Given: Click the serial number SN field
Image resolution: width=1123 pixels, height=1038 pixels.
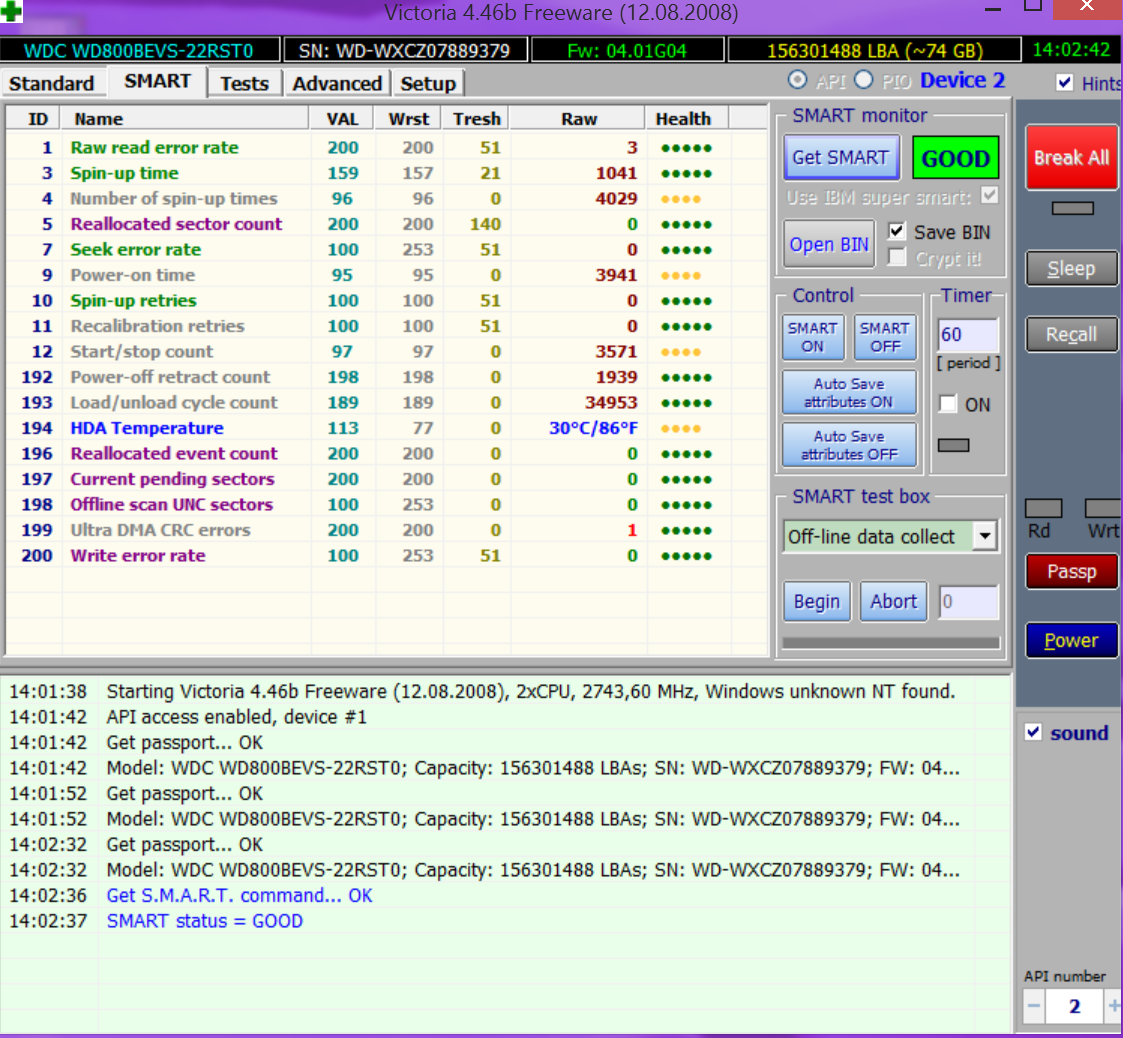Looking at the screenshot, I should point(405,51).
